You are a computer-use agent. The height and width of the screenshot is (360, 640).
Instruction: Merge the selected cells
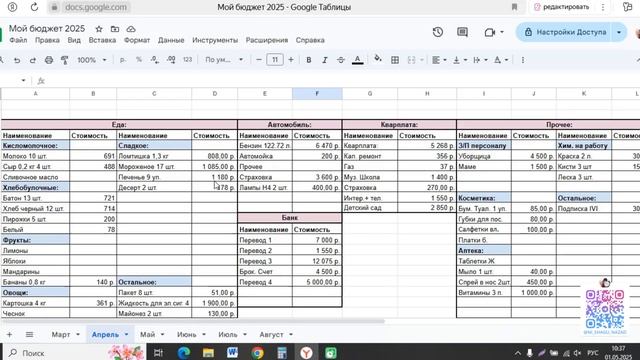pyautogui.click(x=411, y=60)
